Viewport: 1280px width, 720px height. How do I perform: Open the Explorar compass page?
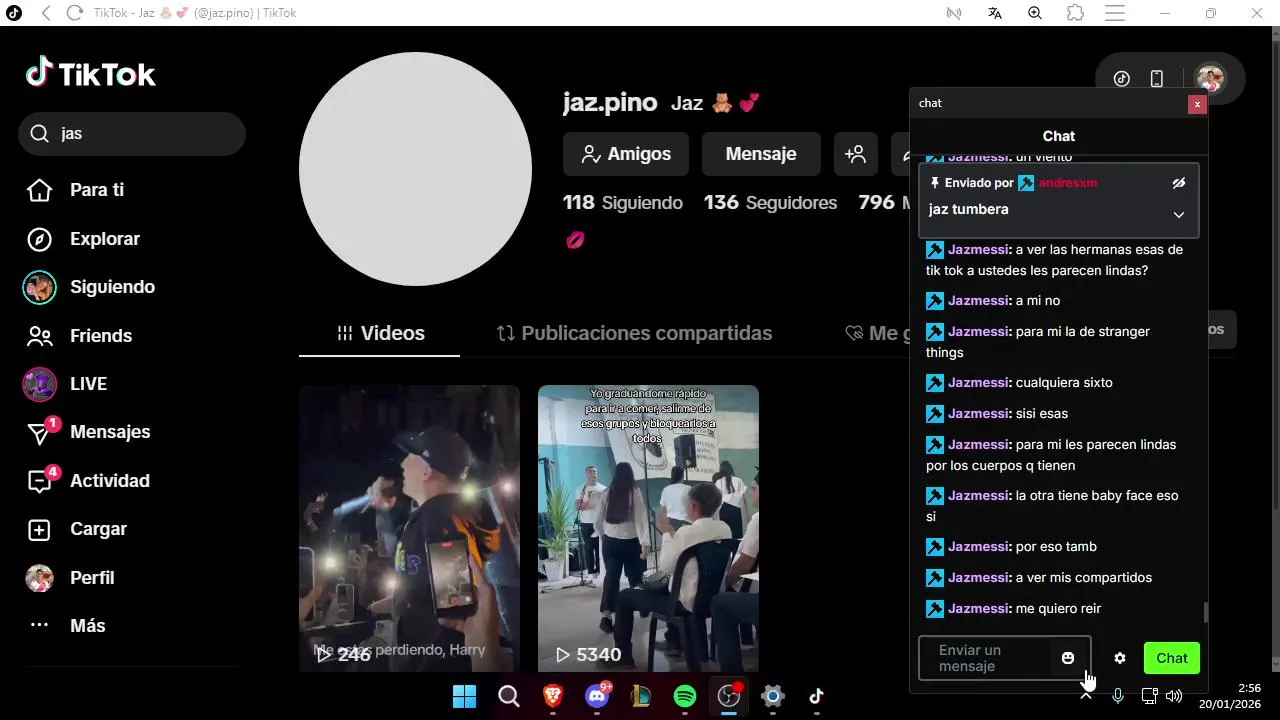point(84,239)
